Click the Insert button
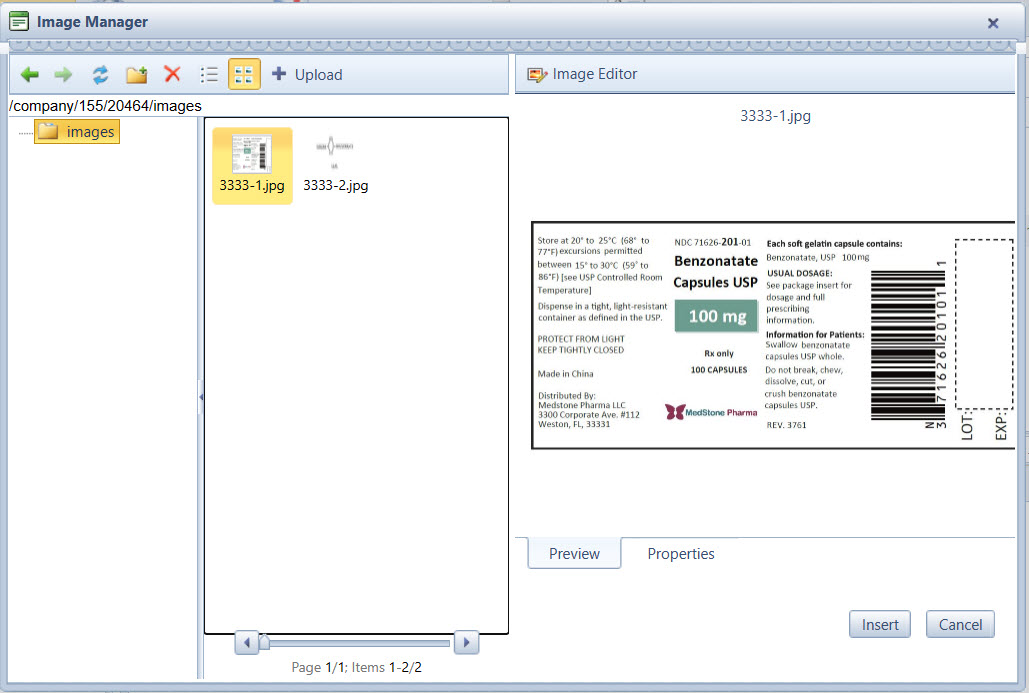Image resolution: width=1029 pixels, height=693 pixels. 880,624
